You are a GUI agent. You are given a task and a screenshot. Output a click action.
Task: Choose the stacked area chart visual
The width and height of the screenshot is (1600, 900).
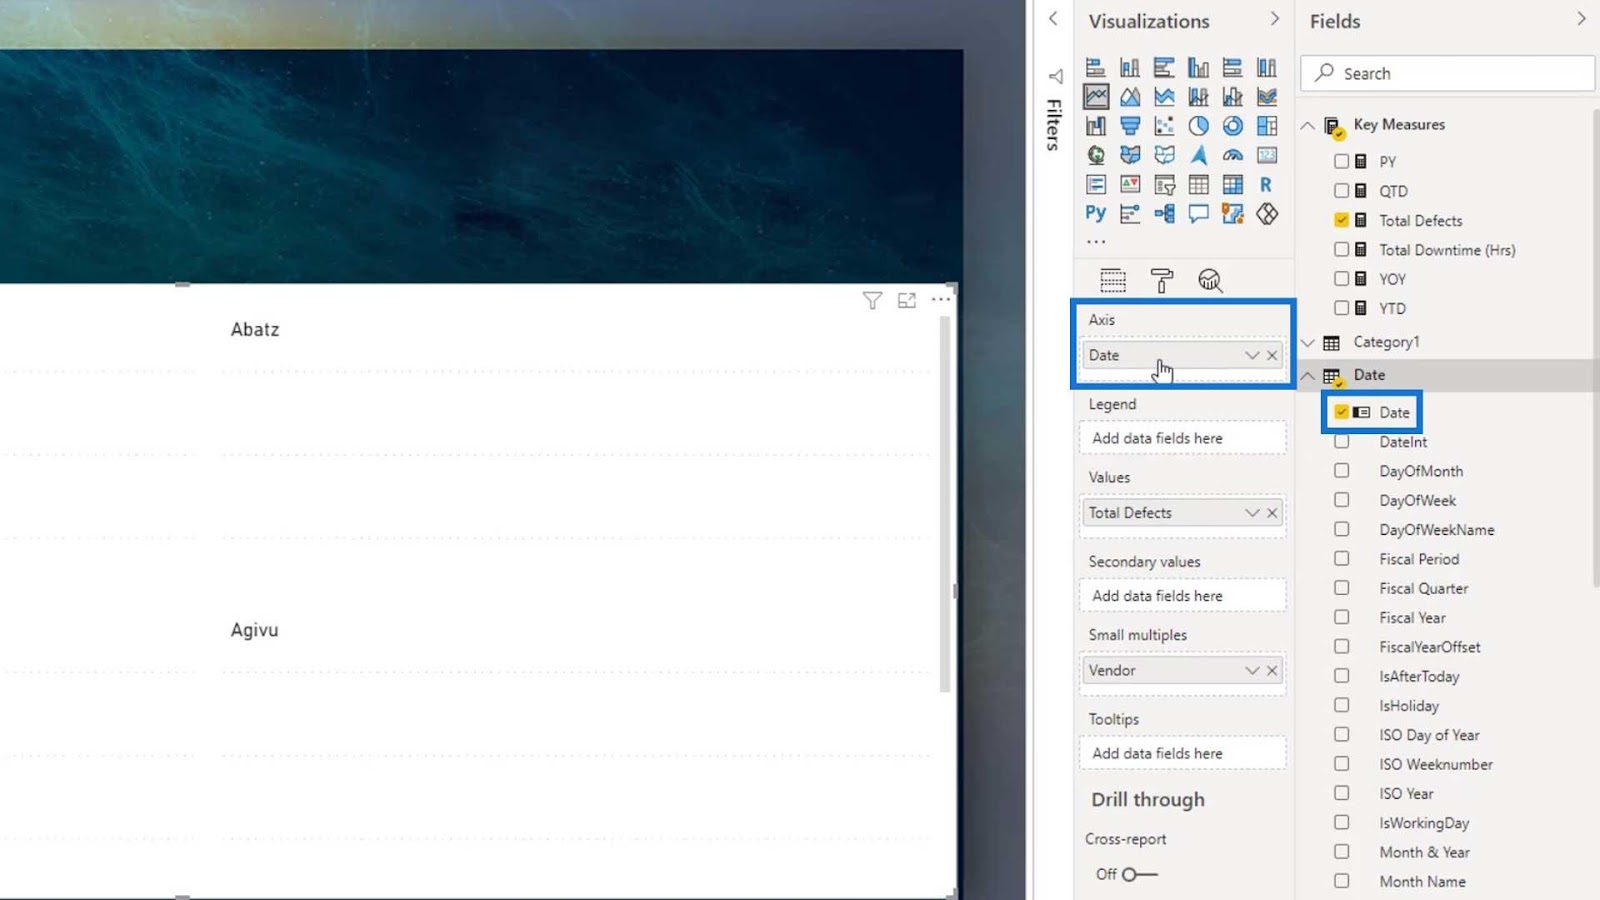click(x=1164, y=97)
